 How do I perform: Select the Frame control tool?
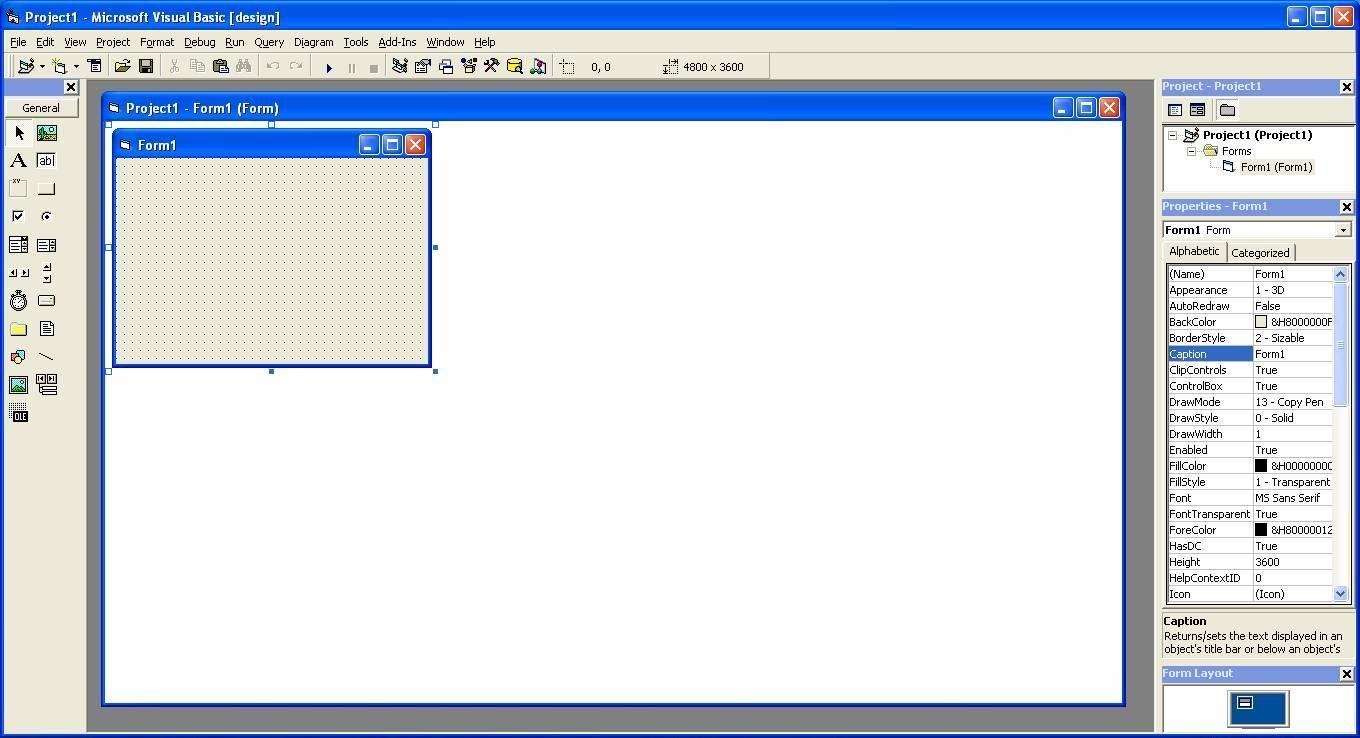pos(19,189)
